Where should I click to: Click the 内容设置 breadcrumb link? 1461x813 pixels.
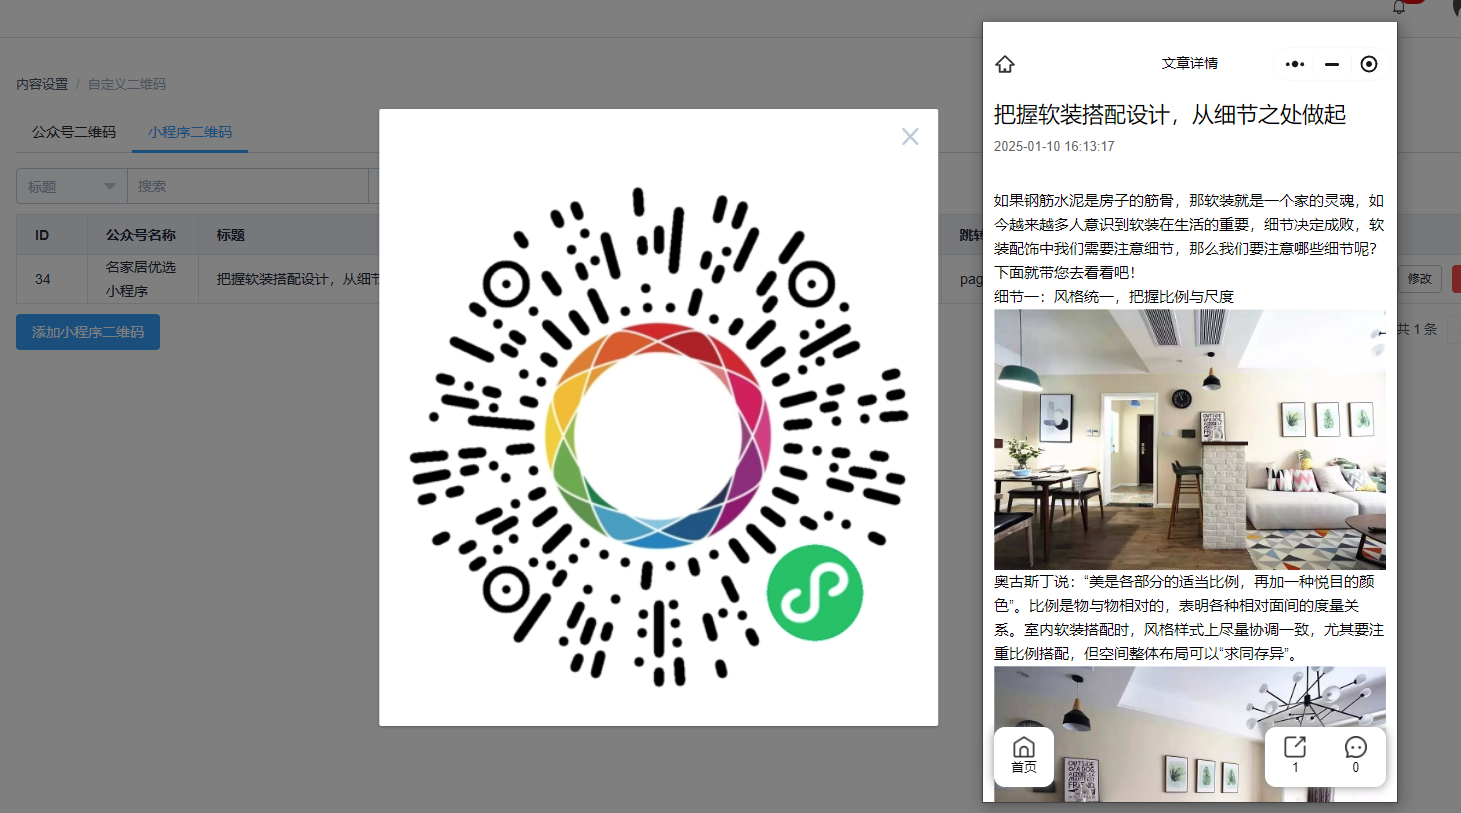tap(42, 84)
